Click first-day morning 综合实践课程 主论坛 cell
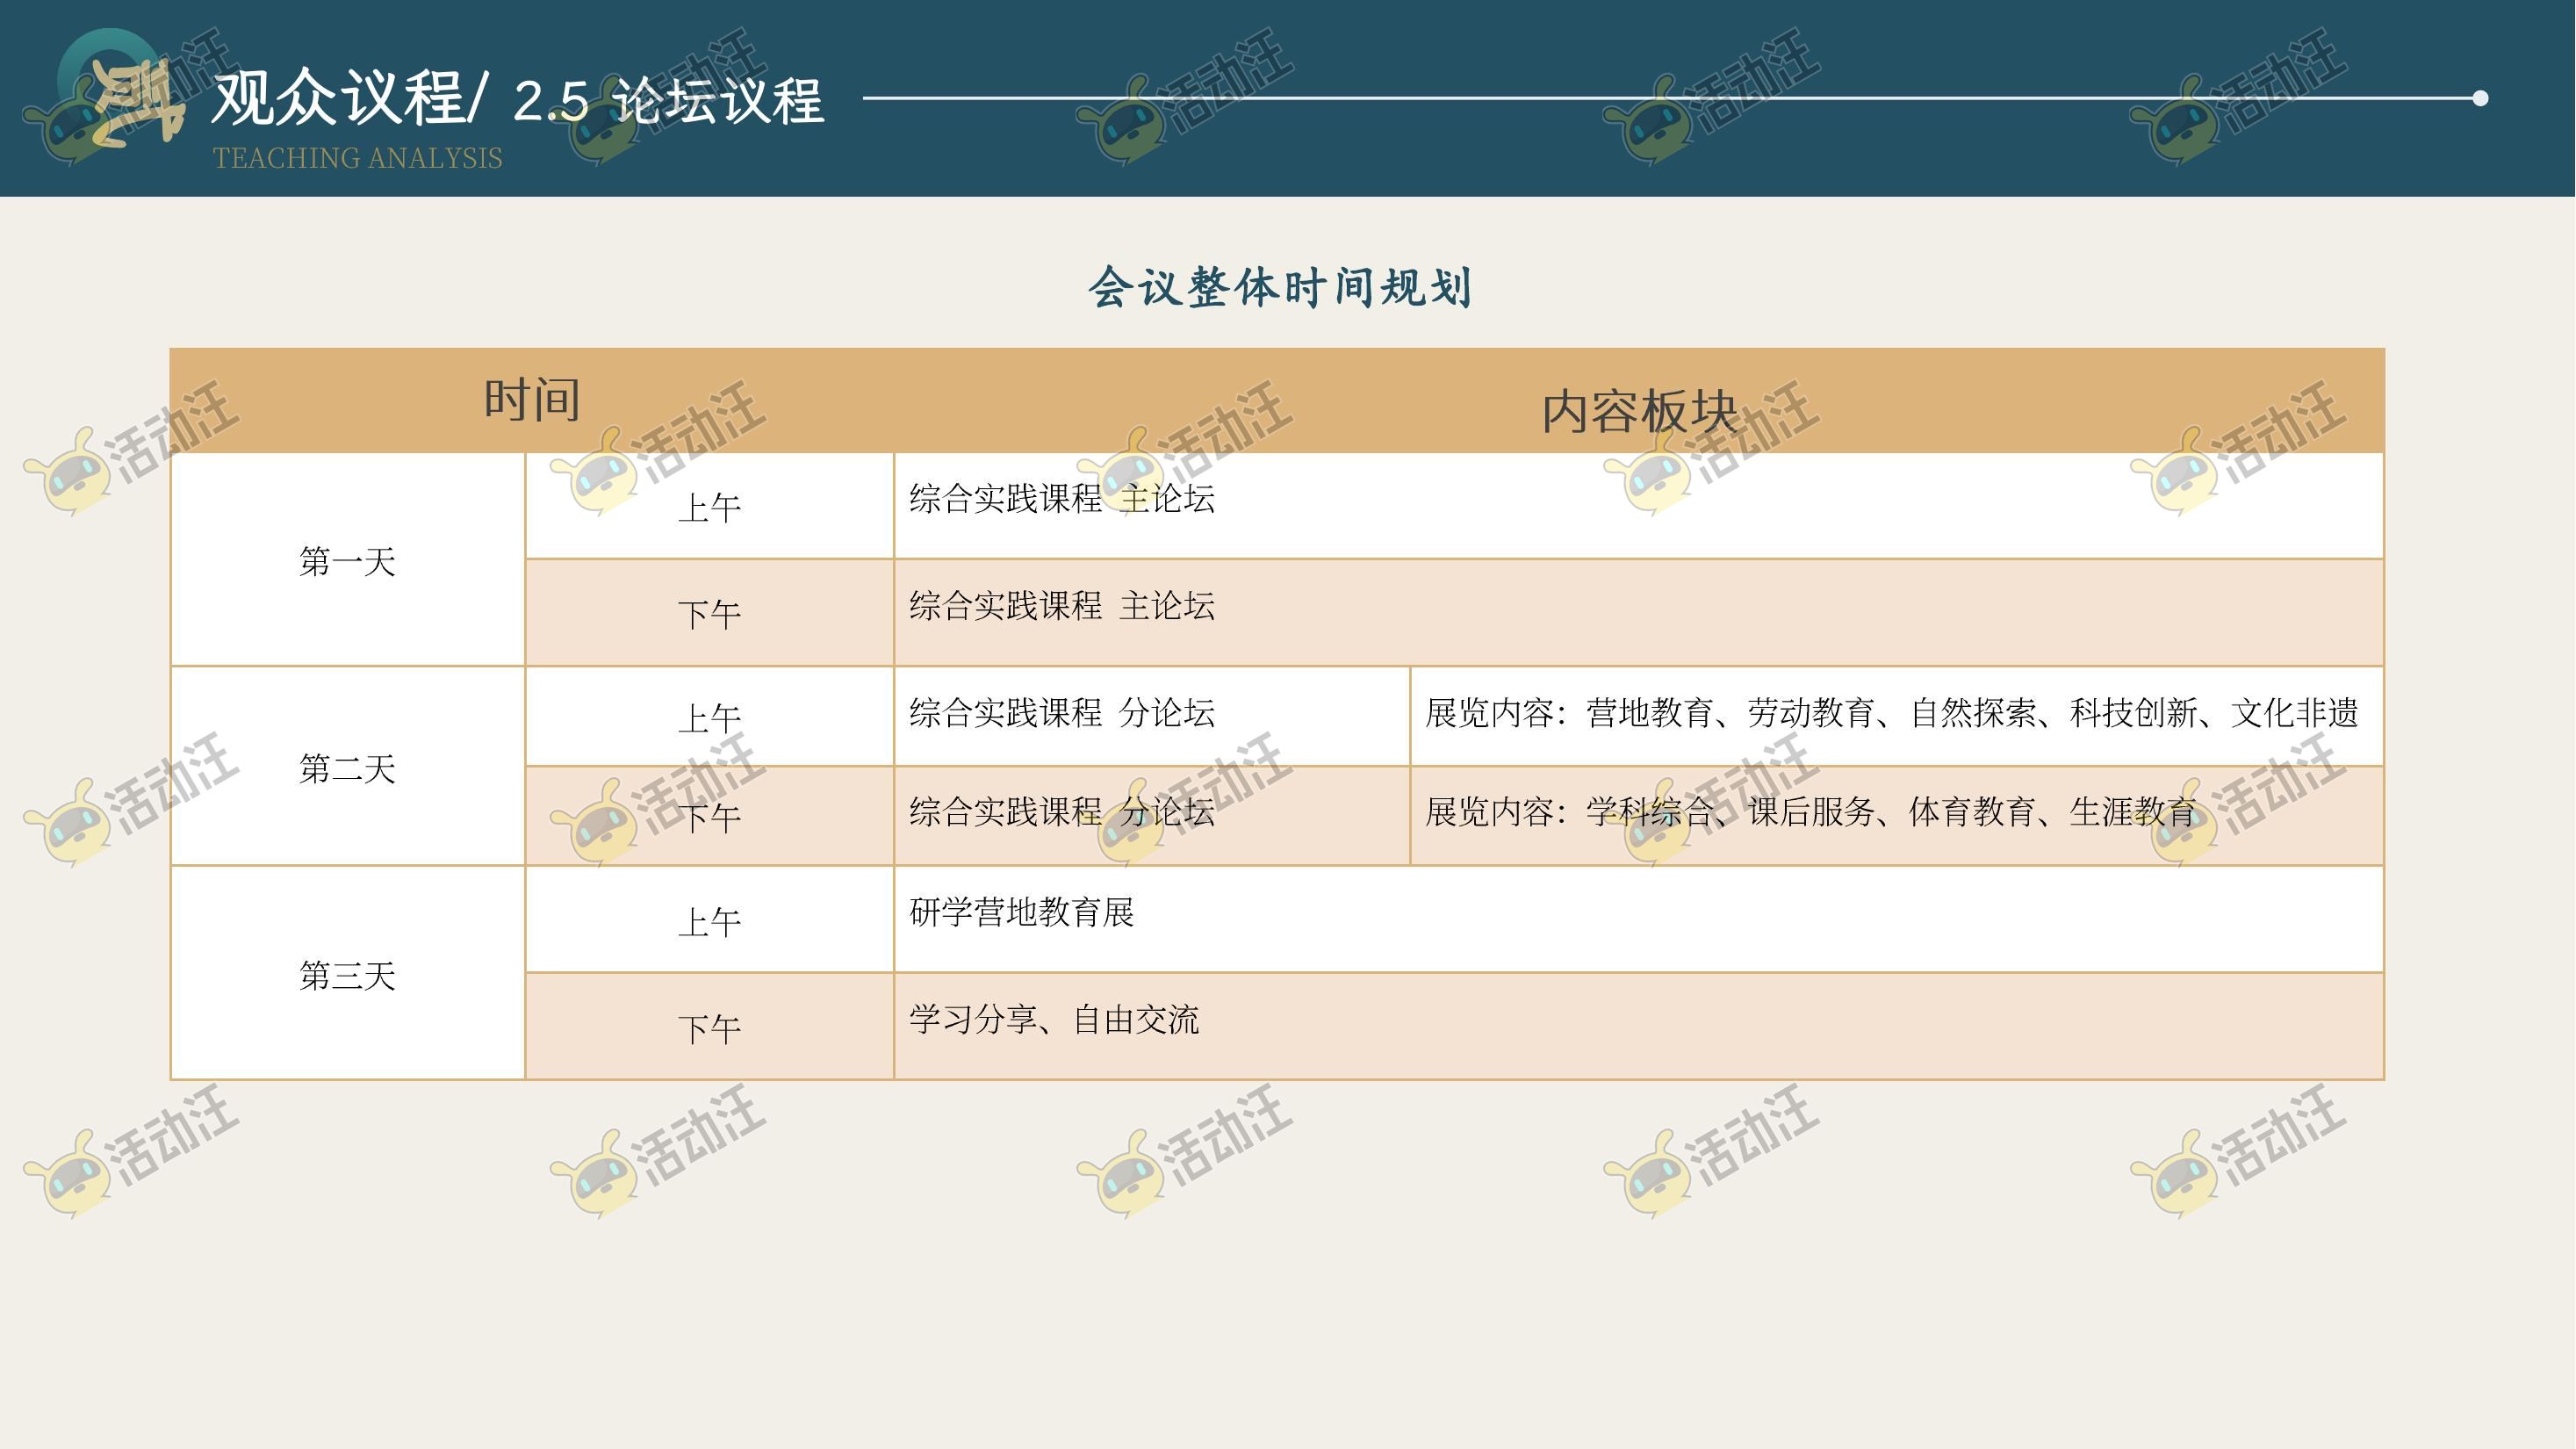 pyautogui.click(x=1062, y=499)
